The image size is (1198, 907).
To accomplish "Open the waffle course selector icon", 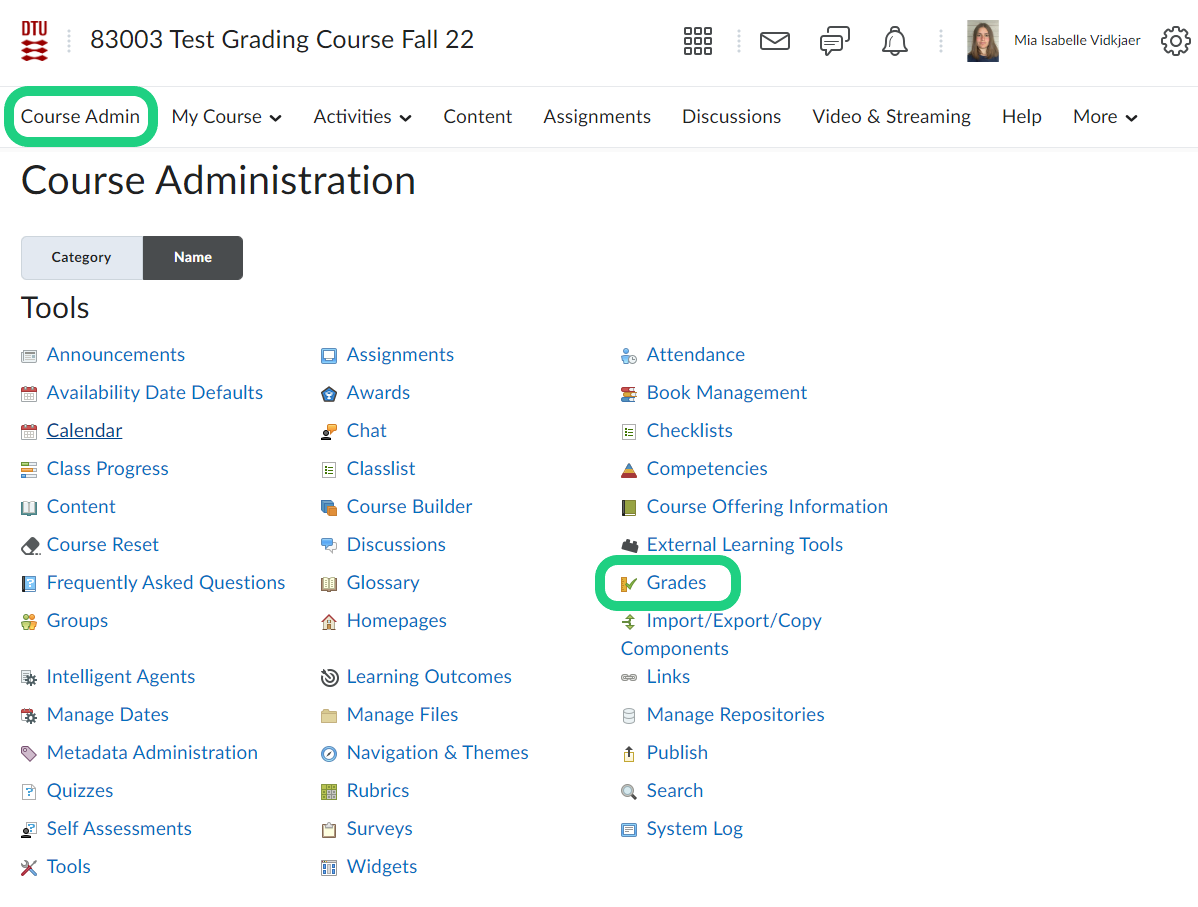I will tap(697, 41).
